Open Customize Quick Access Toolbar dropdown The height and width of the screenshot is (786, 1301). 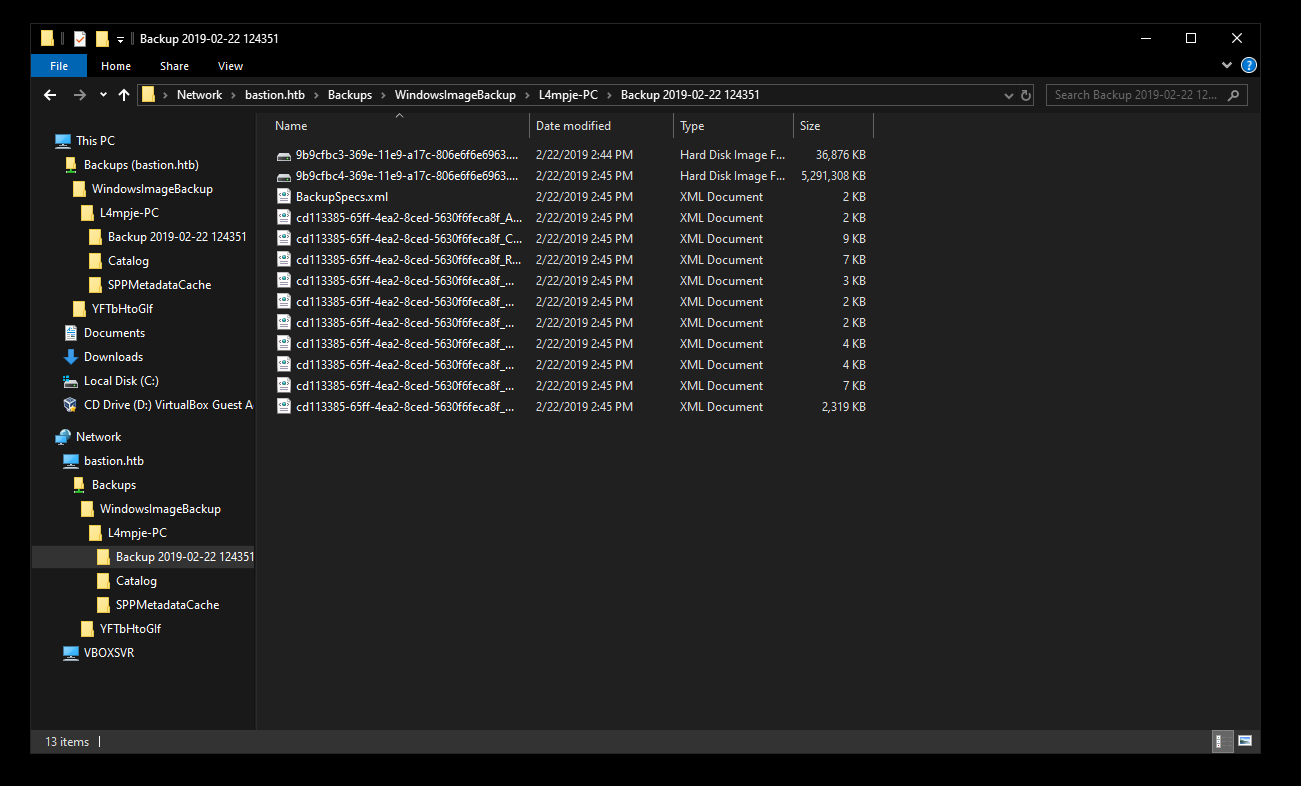tap(120, 39)
